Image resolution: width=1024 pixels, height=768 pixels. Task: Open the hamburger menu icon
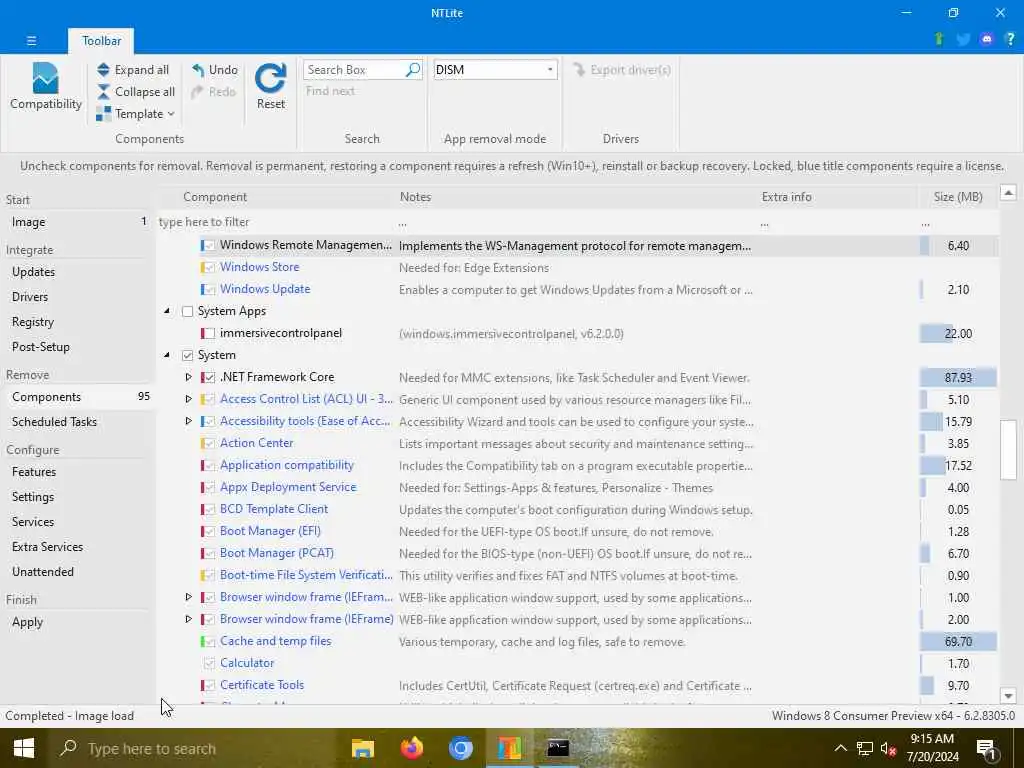coord(31,40)
